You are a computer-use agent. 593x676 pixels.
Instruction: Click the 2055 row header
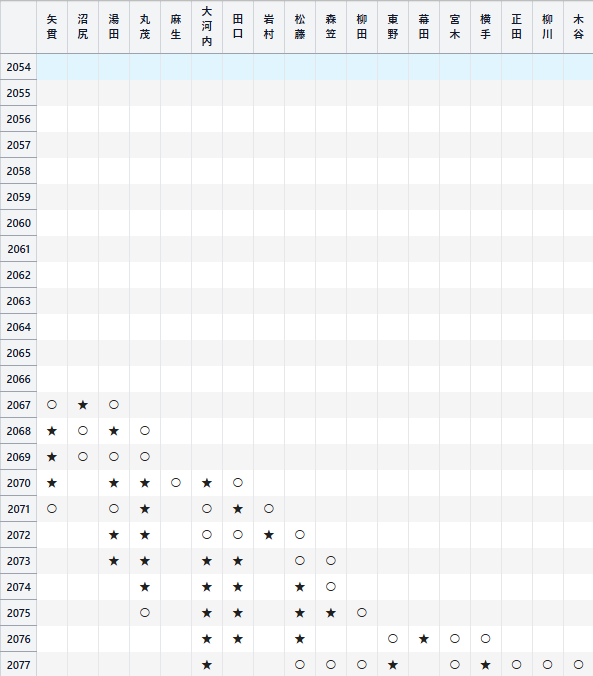pos(19,93)
